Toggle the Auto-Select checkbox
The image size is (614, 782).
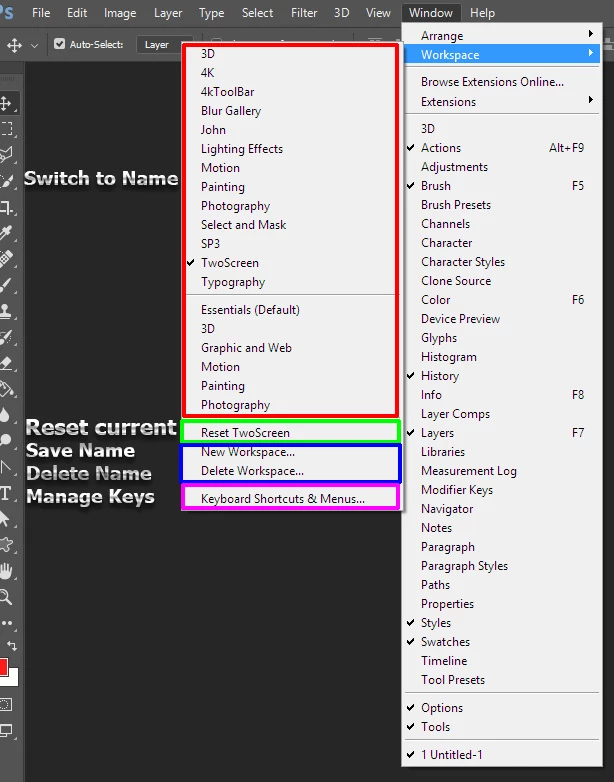[x=59, y=44]
